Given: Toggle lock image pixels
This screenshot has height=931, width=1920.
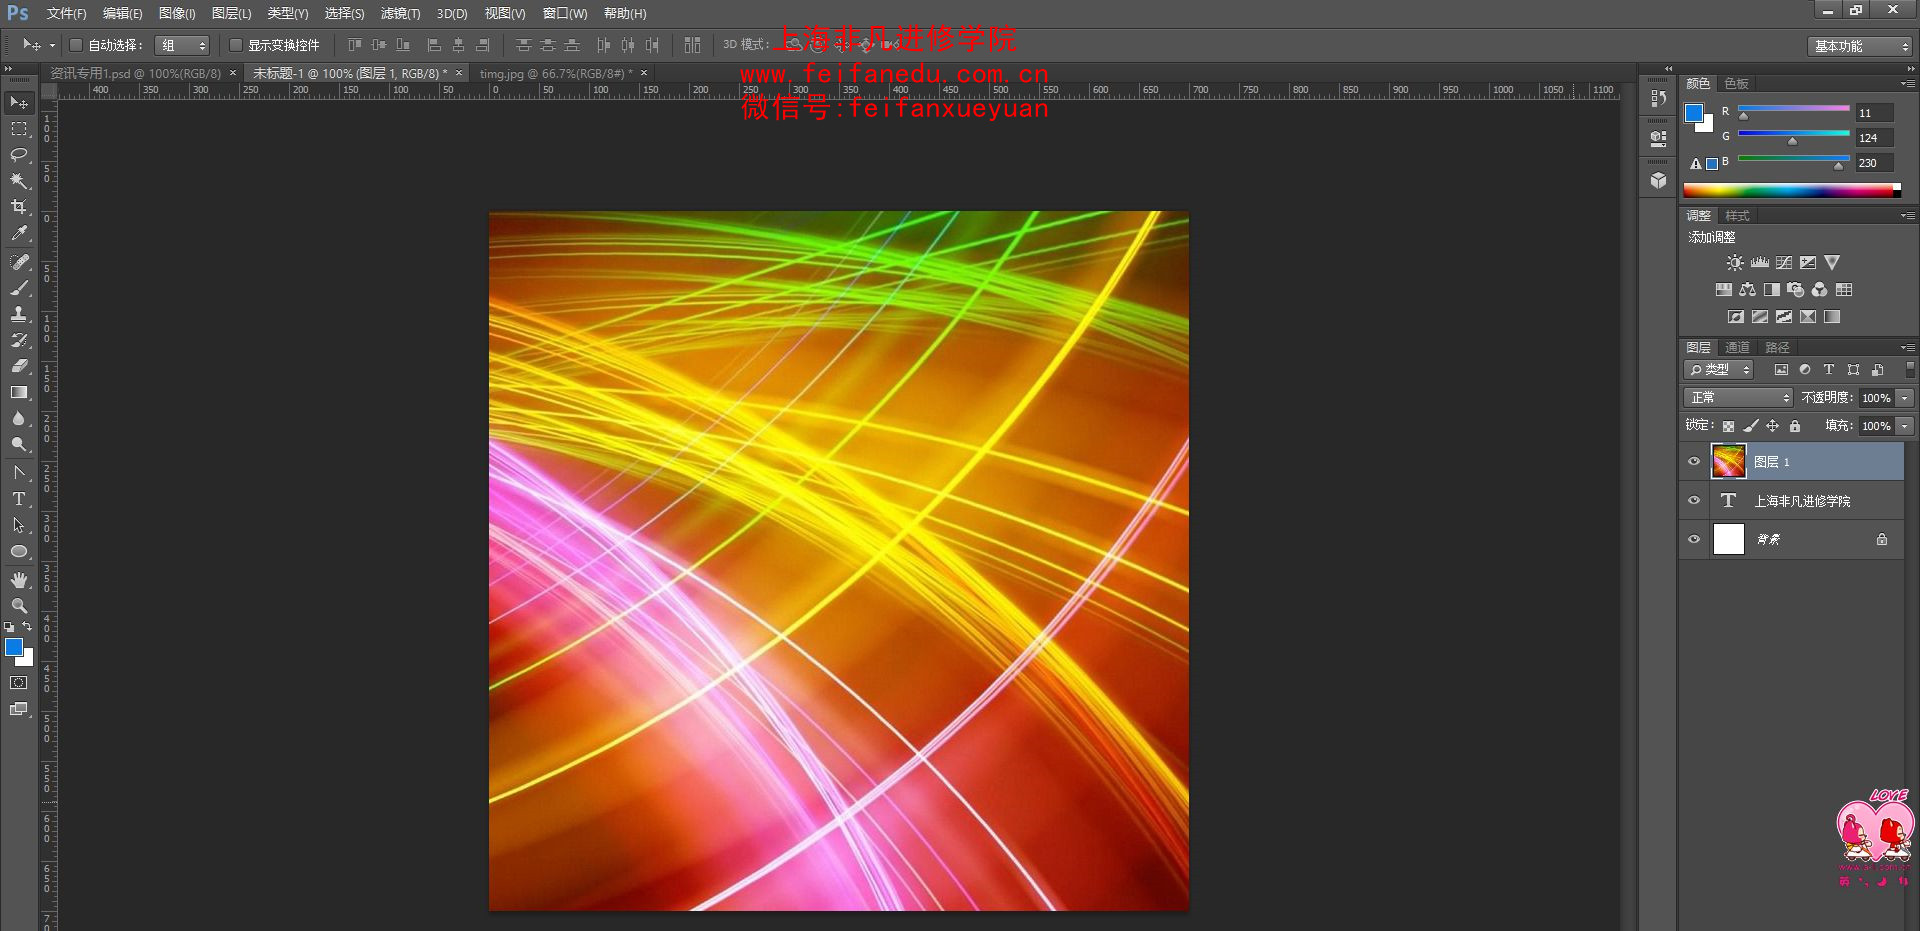Looking at the screenshot, I should point(1751,426).
